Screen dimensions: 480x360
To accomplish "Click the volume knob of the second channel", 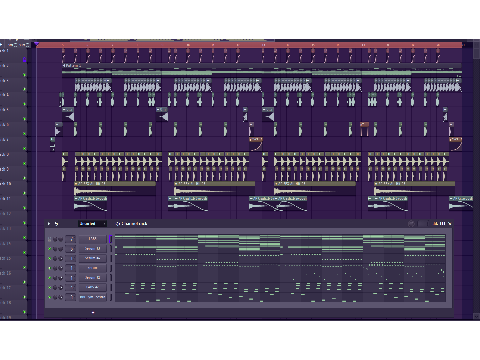I will click(61, 249).
